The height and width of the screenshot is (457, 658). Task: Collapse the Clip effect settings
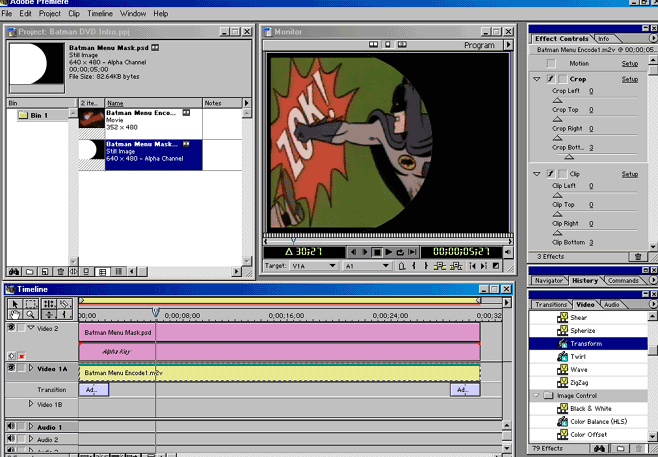tap(537, 174)
